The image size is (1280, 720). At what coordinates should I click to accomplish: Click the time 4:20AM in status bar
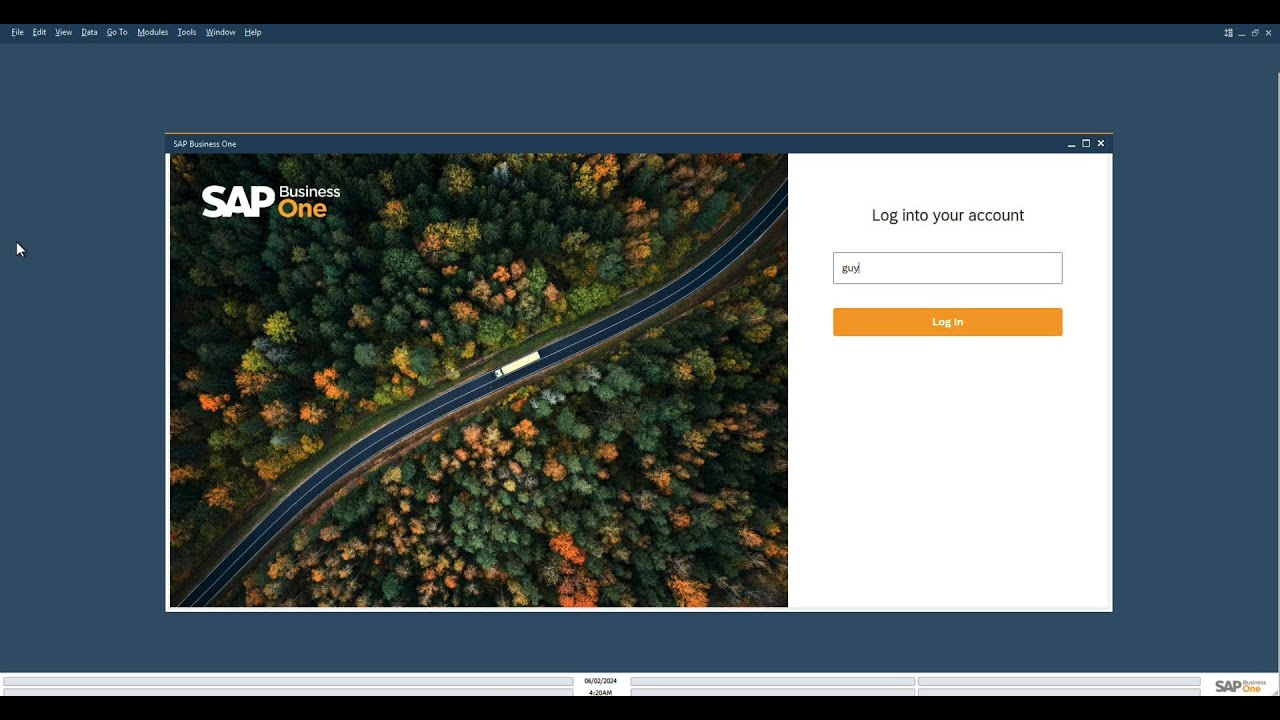pos(600,692)
